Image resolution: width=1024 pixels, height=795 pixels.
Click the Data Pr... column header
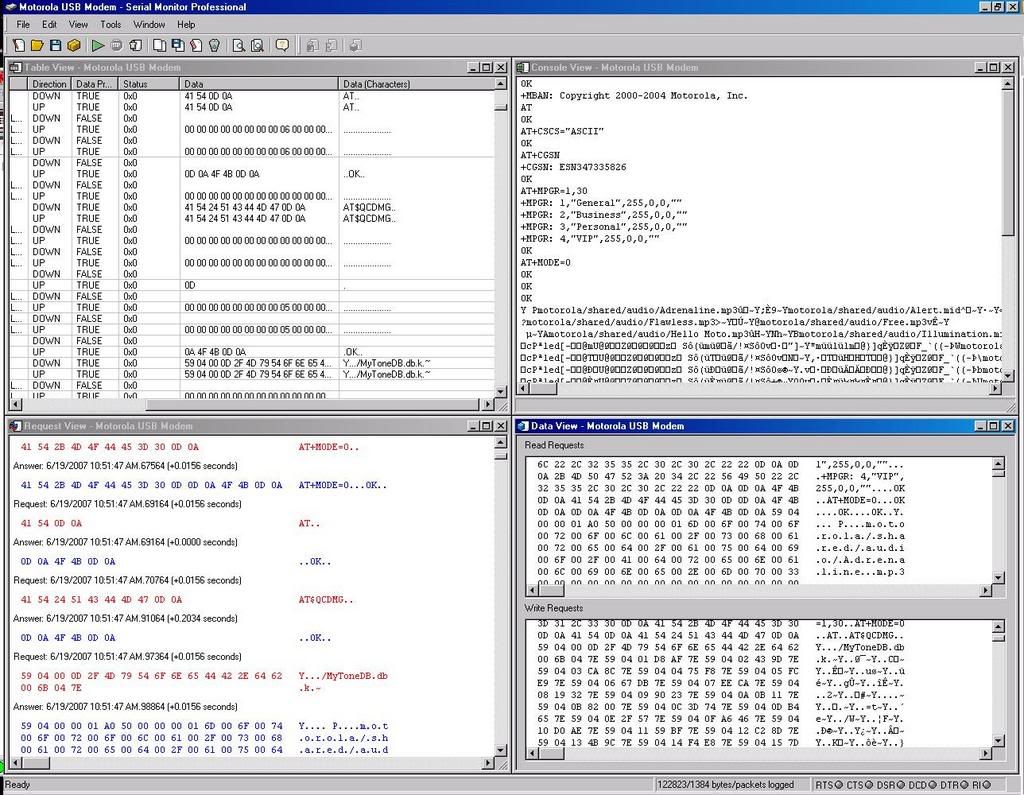click(94, 84)
